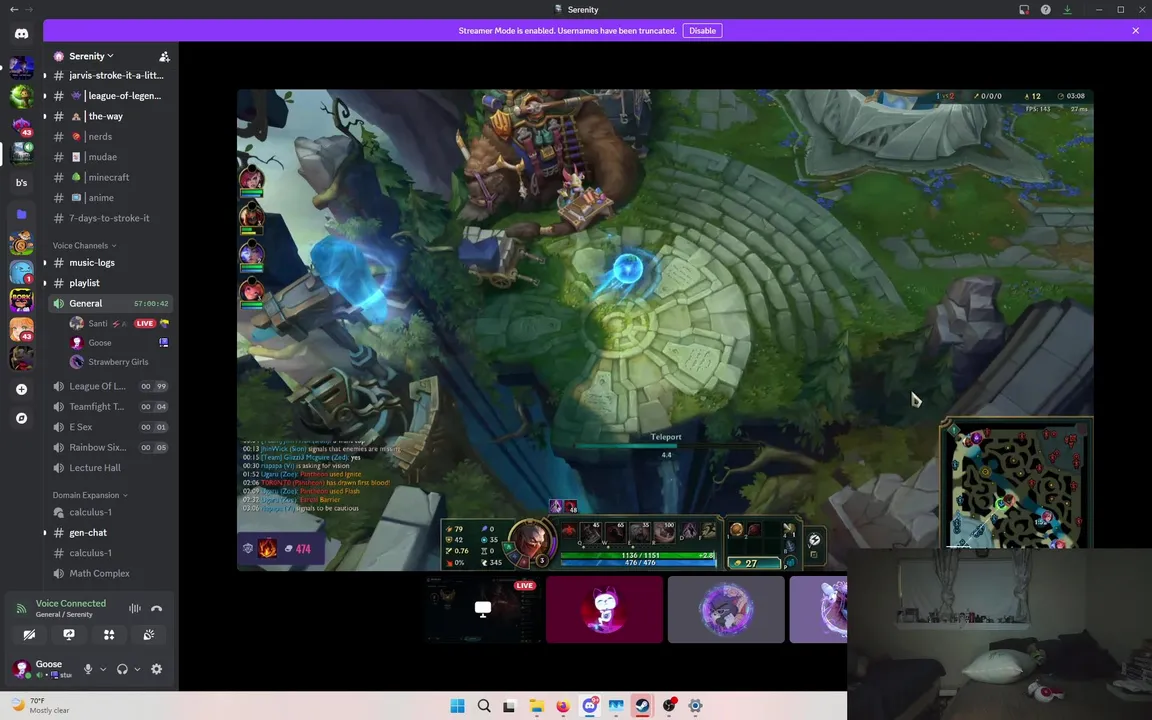Select the General voice channel
This screenshot has width=1152, height=720.
(110, 303)
